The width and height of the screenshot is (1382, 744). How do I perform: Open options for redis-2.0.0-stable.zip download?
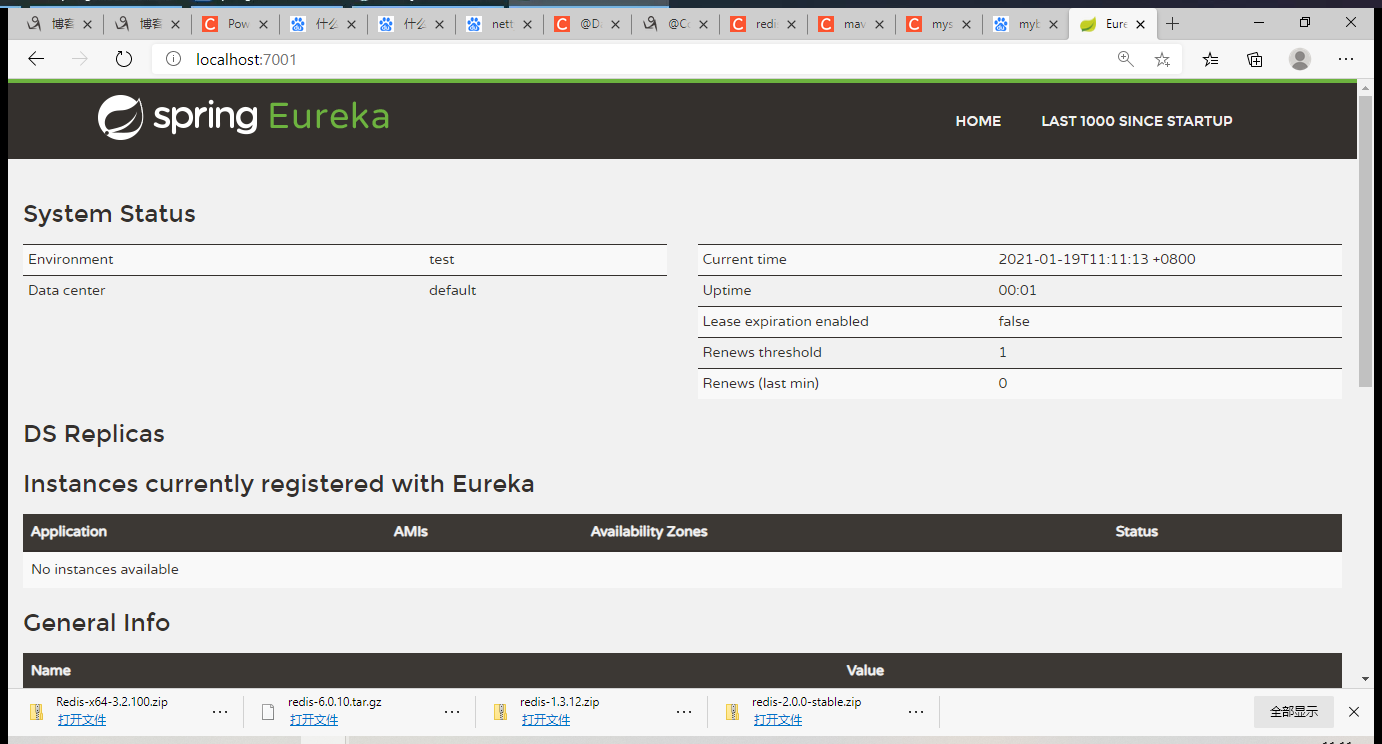[x=916, y=712]
